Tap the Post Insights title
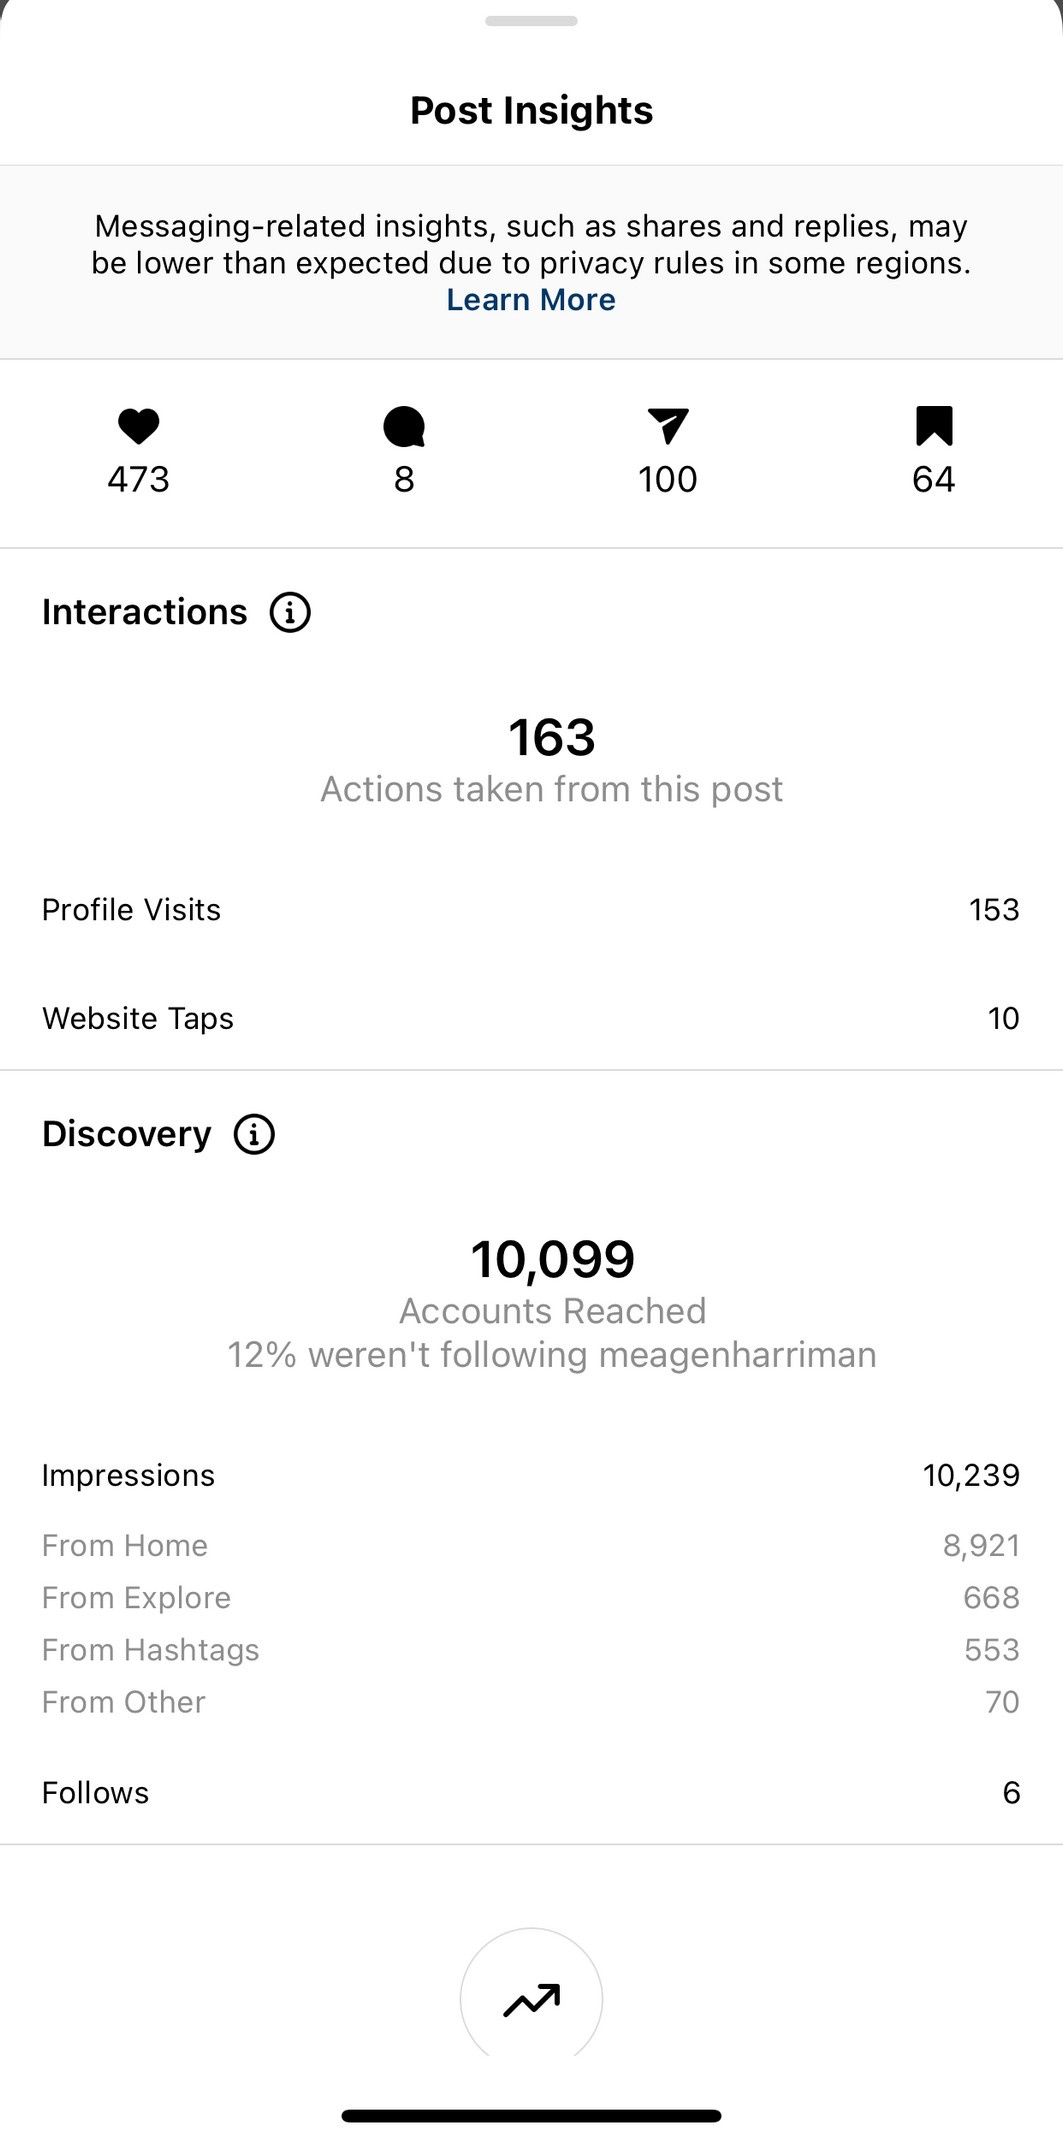The image size is (1063, 2142). 531,111
